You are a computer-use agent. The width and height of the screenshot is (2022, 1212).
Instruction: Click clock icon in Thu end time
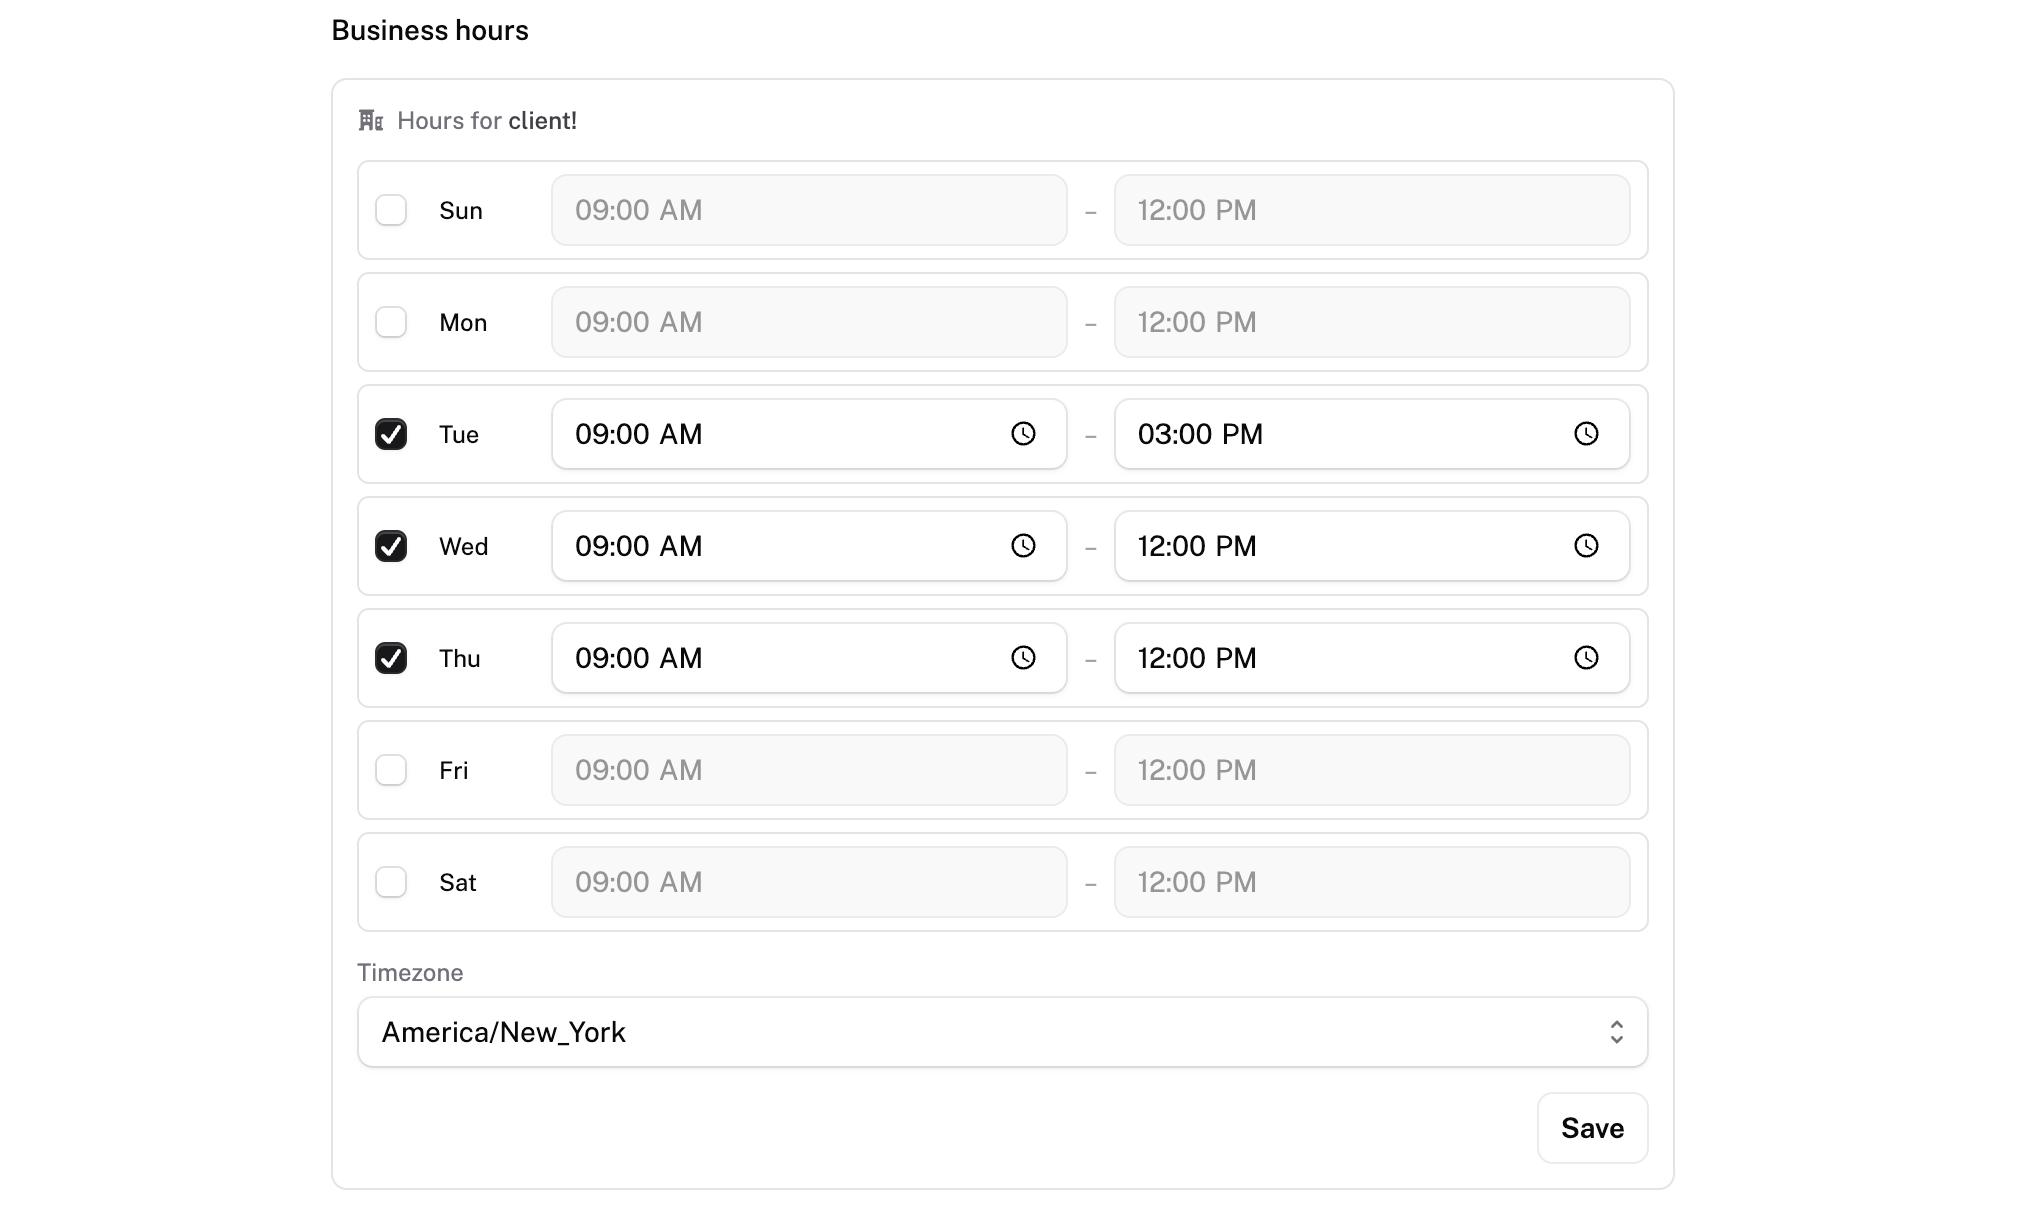pyautogui.click(x=1586, y=658)
